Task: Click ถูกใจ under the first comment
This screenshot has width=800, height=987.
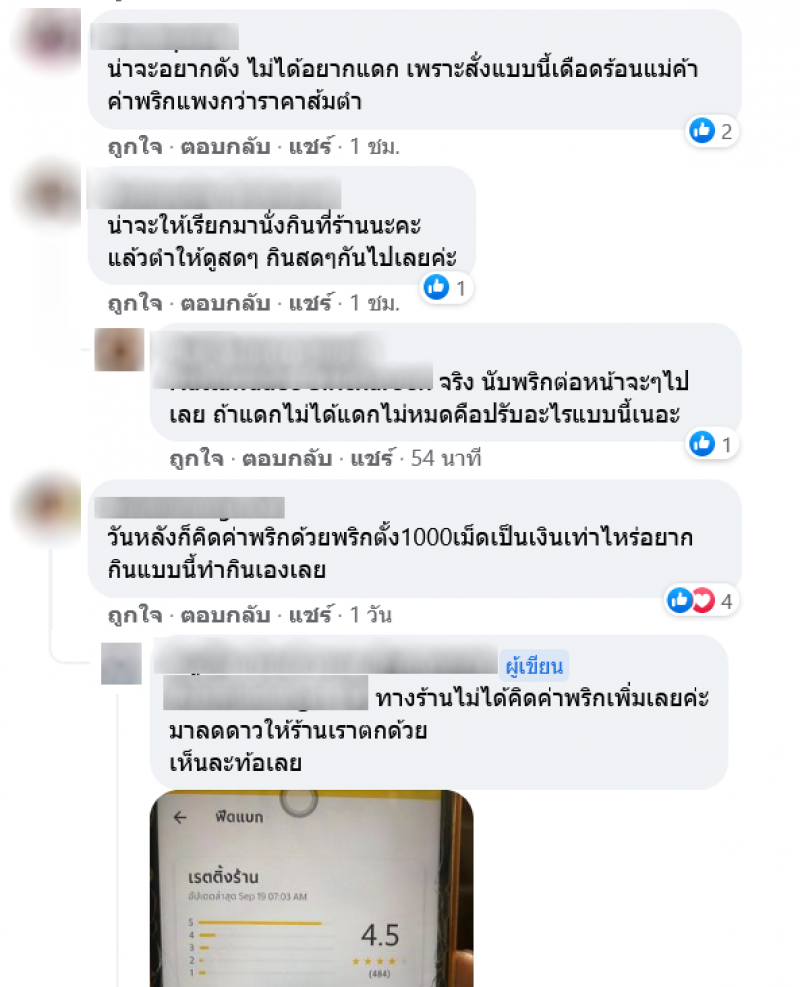Action: 134,146
